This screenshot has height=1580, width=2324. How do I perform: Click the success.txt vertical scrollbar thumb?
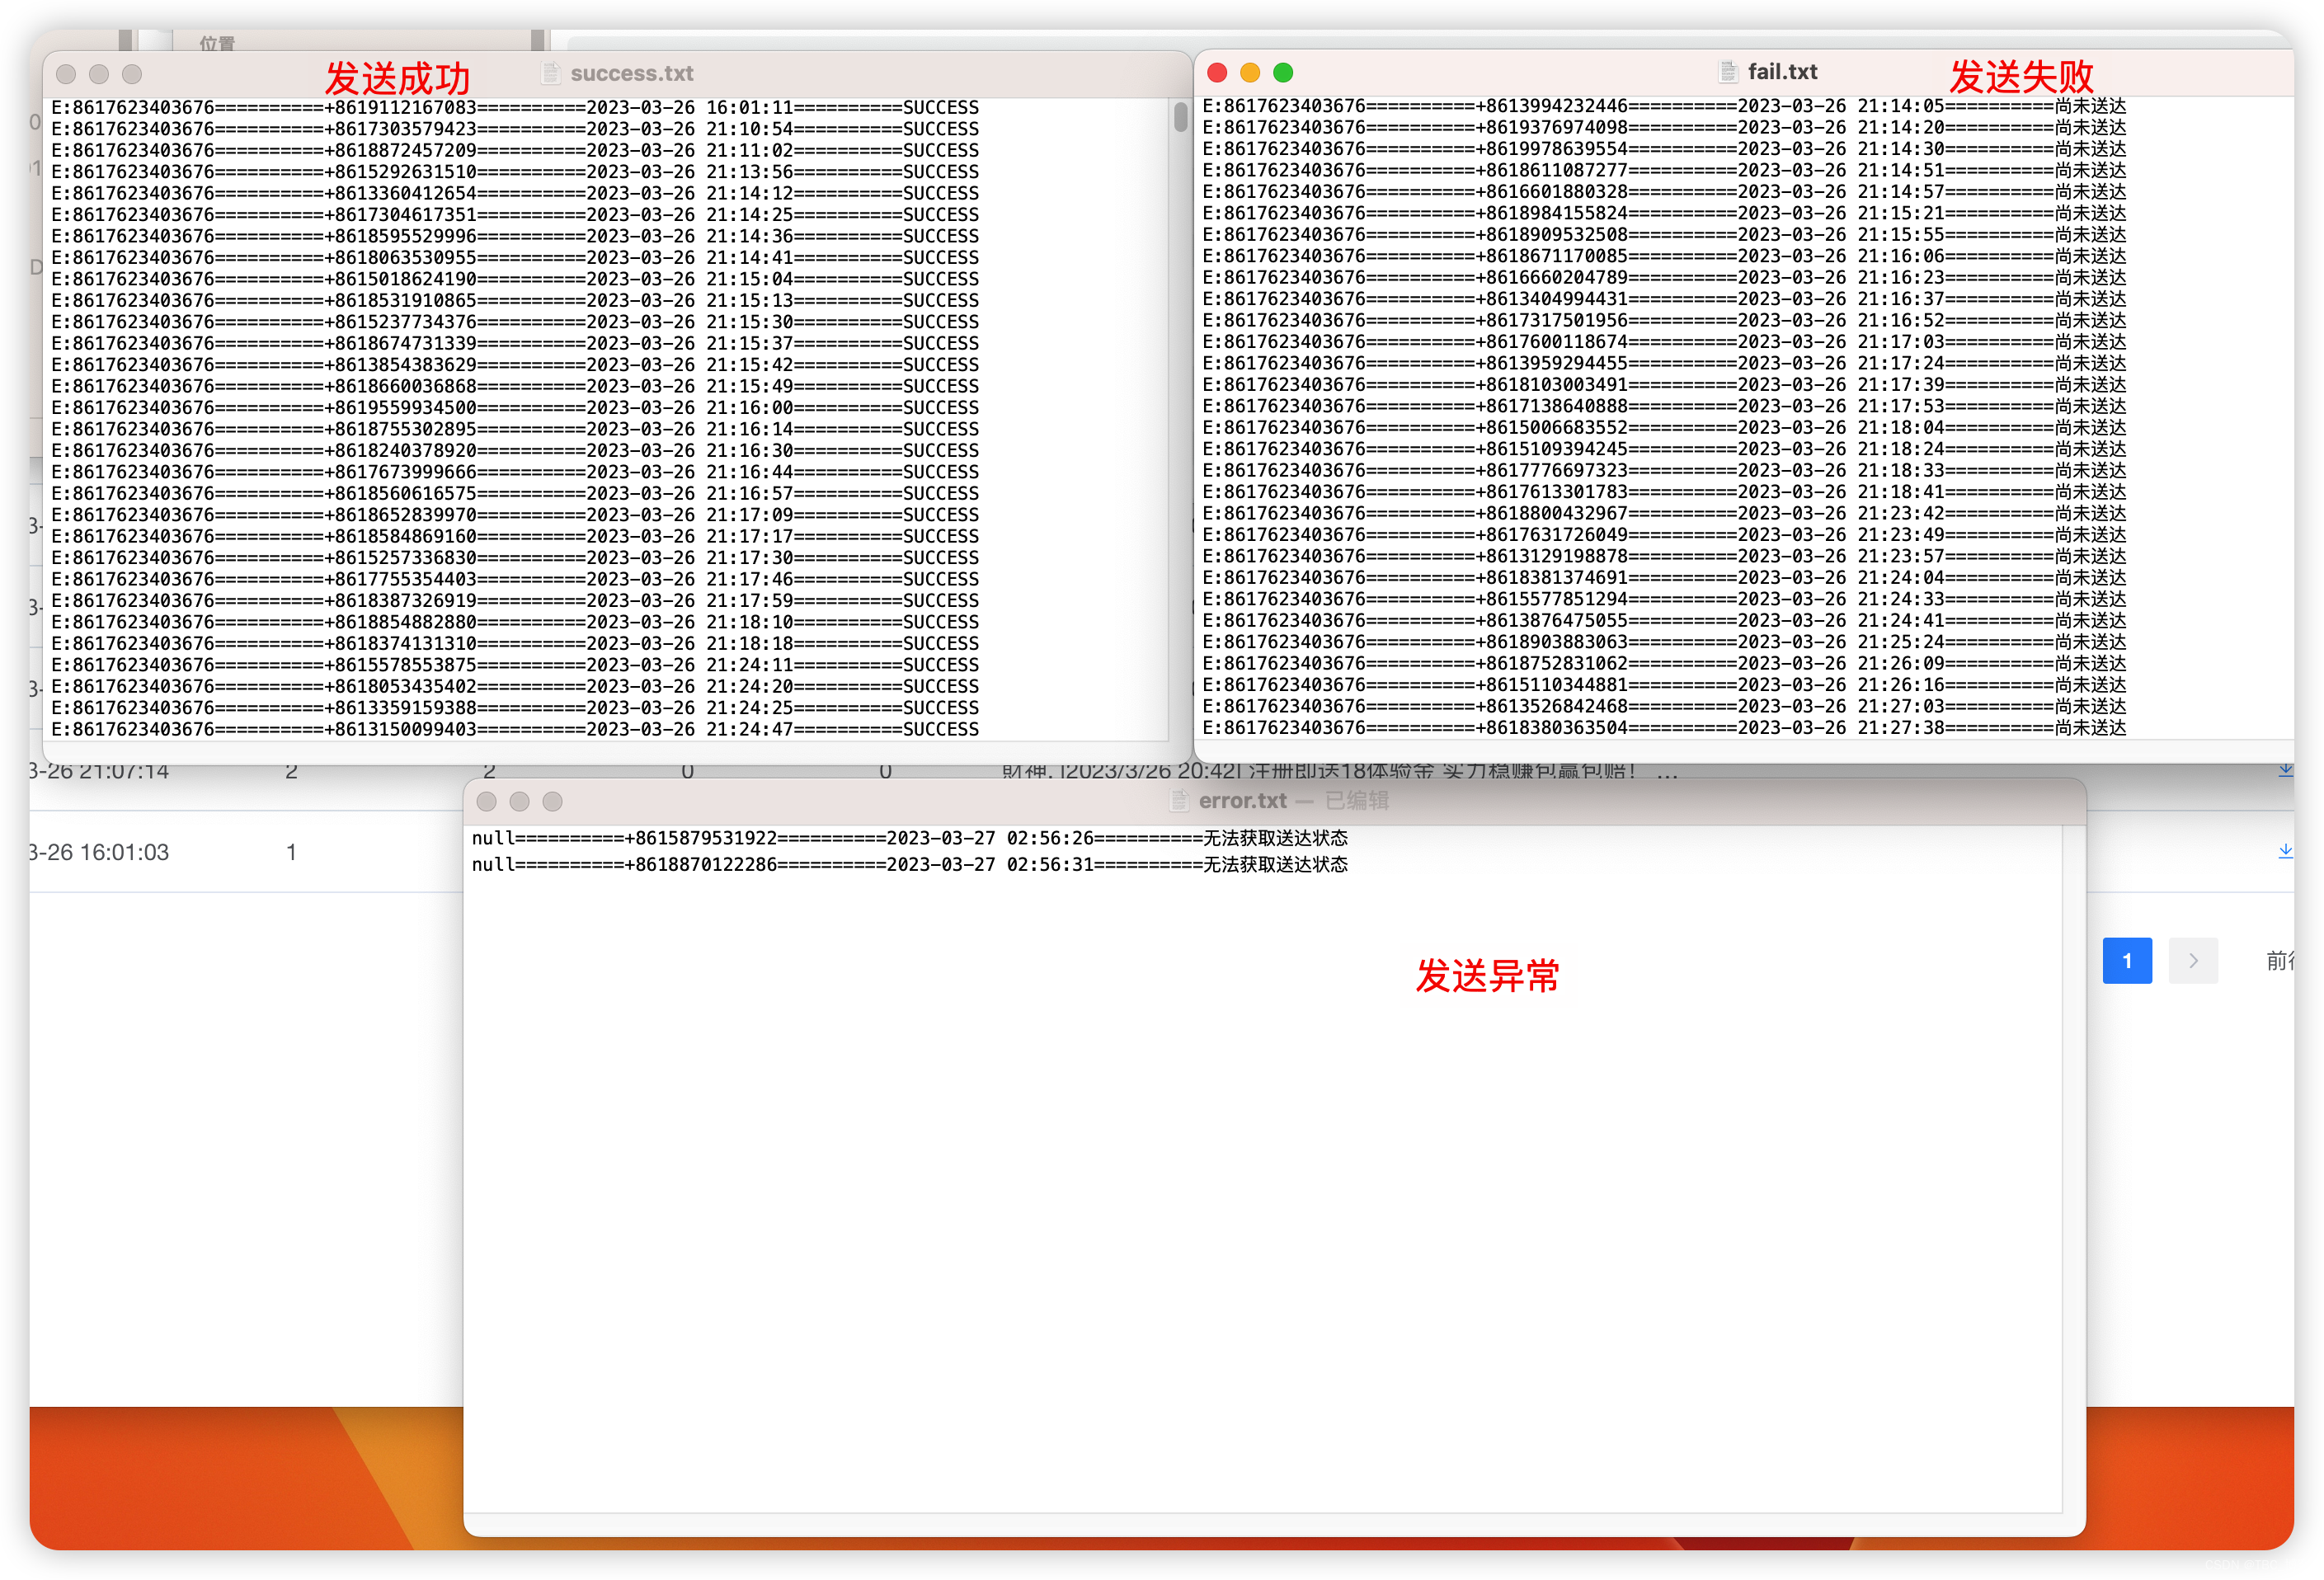click(1180, 117)
